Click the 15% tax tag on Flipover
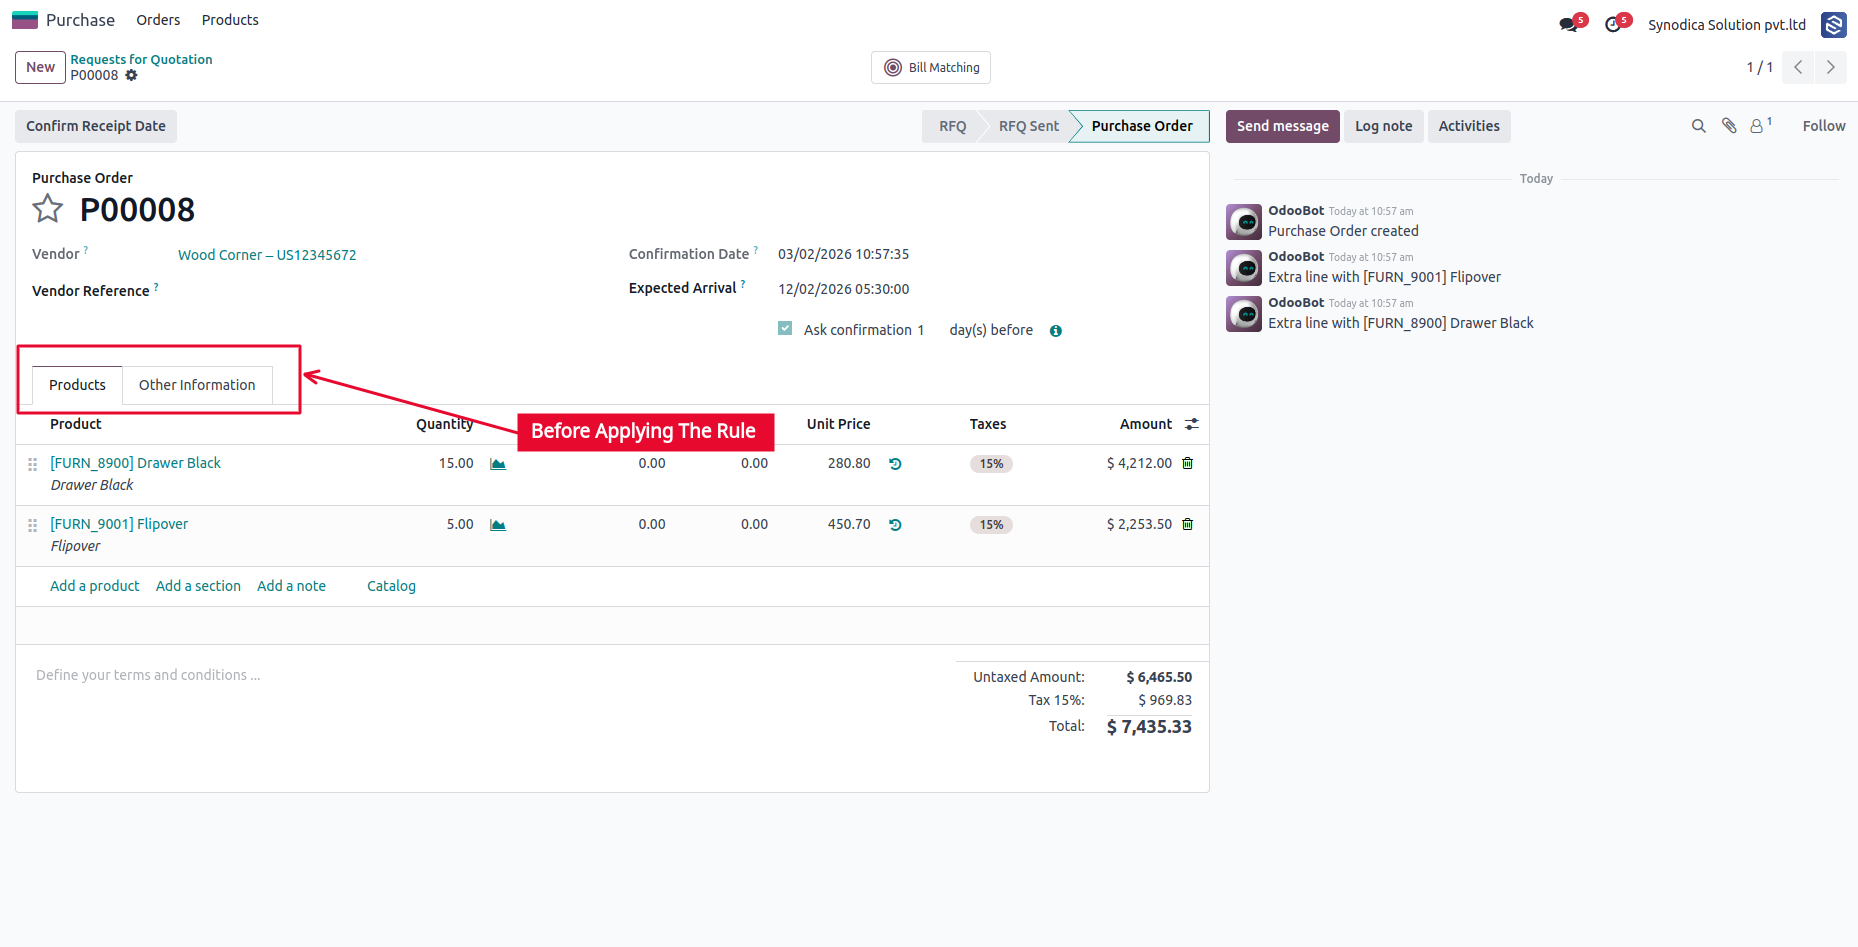 click(991, 525)
